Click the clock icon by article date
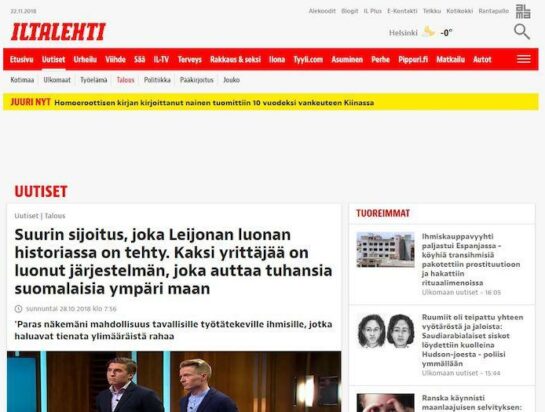The width and height of the screenshot is (545, 412). (x=18, y=309)
